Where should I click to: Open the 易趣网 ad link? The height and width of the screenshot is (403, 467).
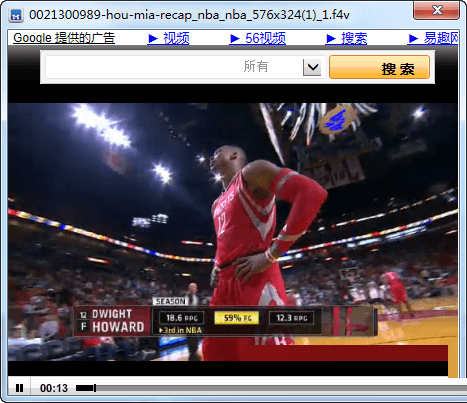click(441, 38)
